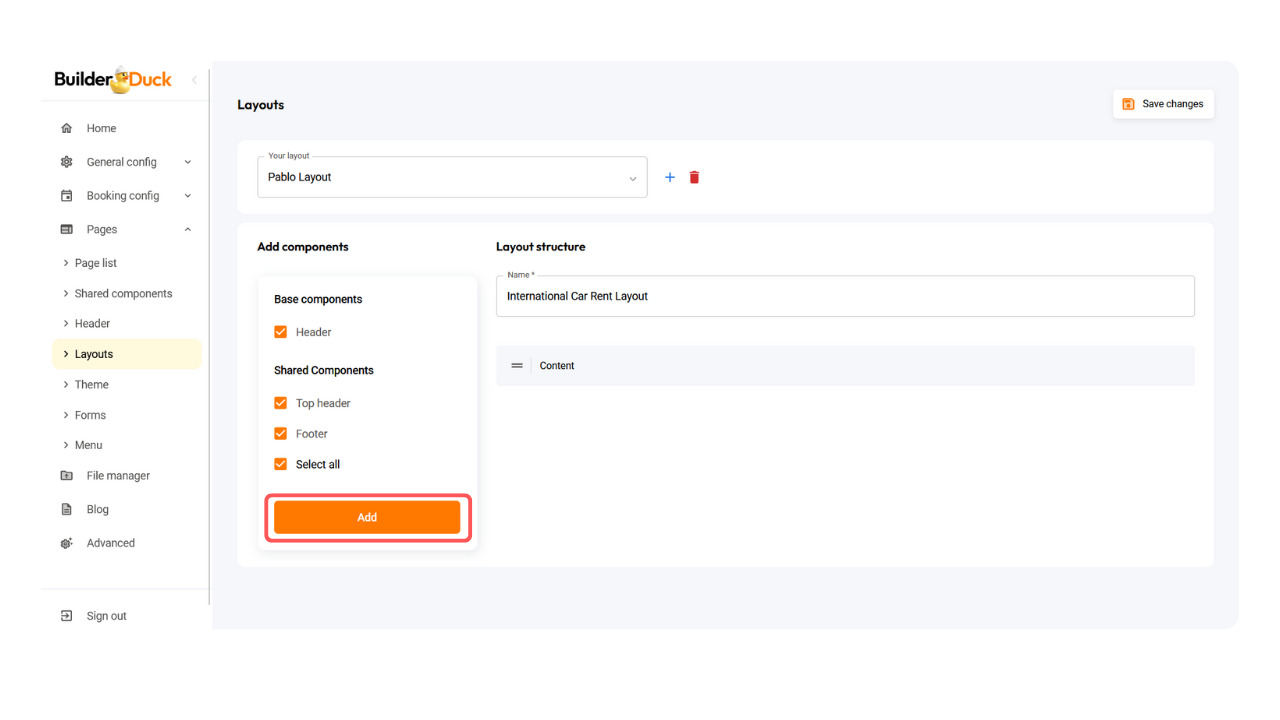The height and width of the screenshot is (720, 1280).
Task: Click the layout Name input field
Action: point(845,296)
